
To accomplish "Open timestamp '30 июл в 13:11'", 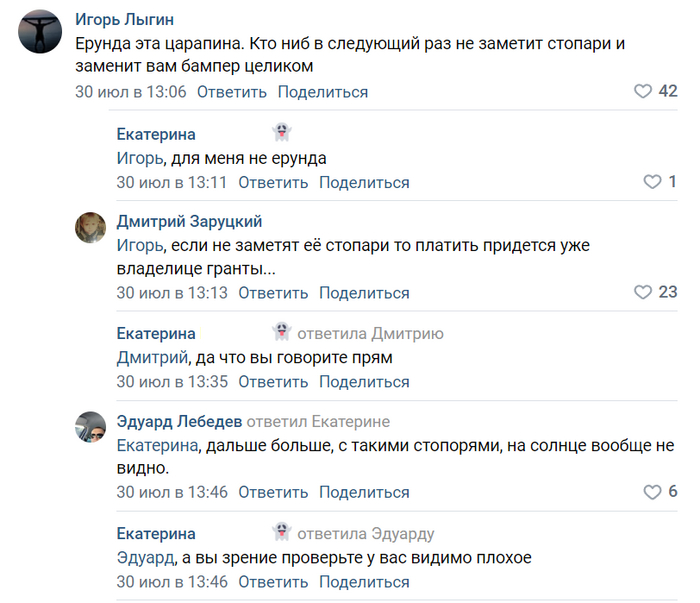I will tap(172, 182).
